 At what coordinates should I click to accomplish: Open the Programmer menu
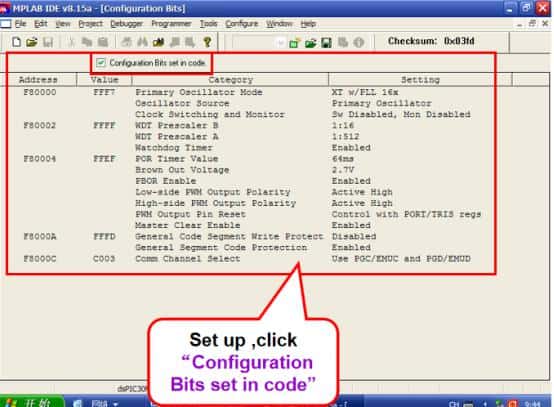[171, 24]
